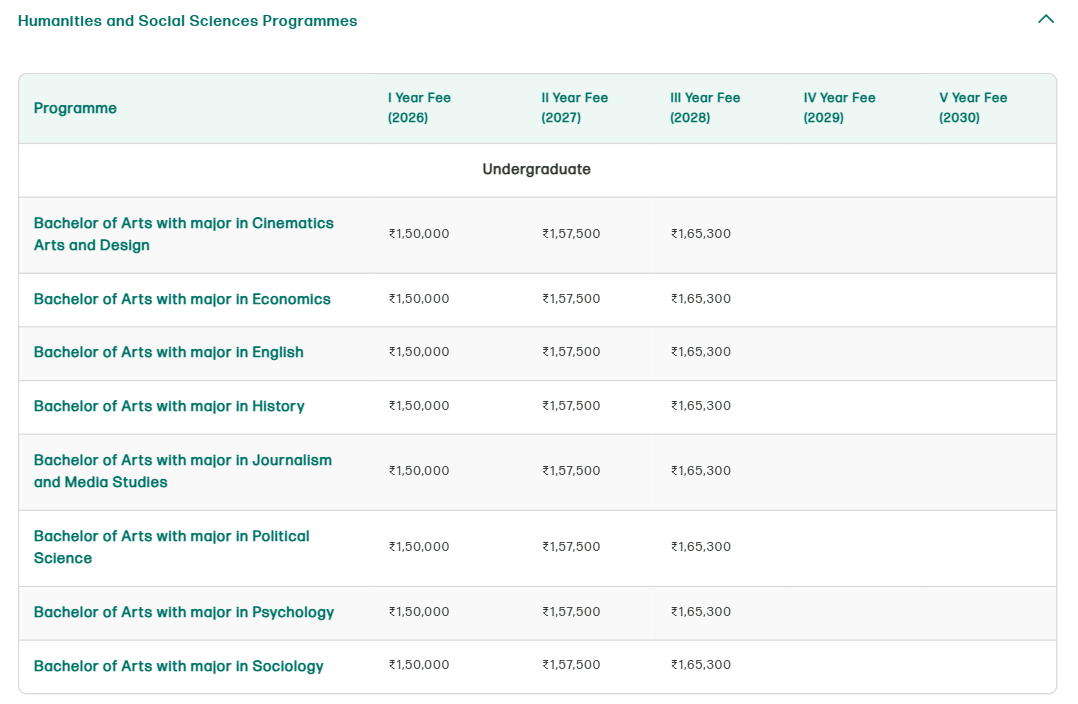Screen dimensions: 1078x704
Task: Click the Undergraduate section row
Action: click(x=536, y=169)
